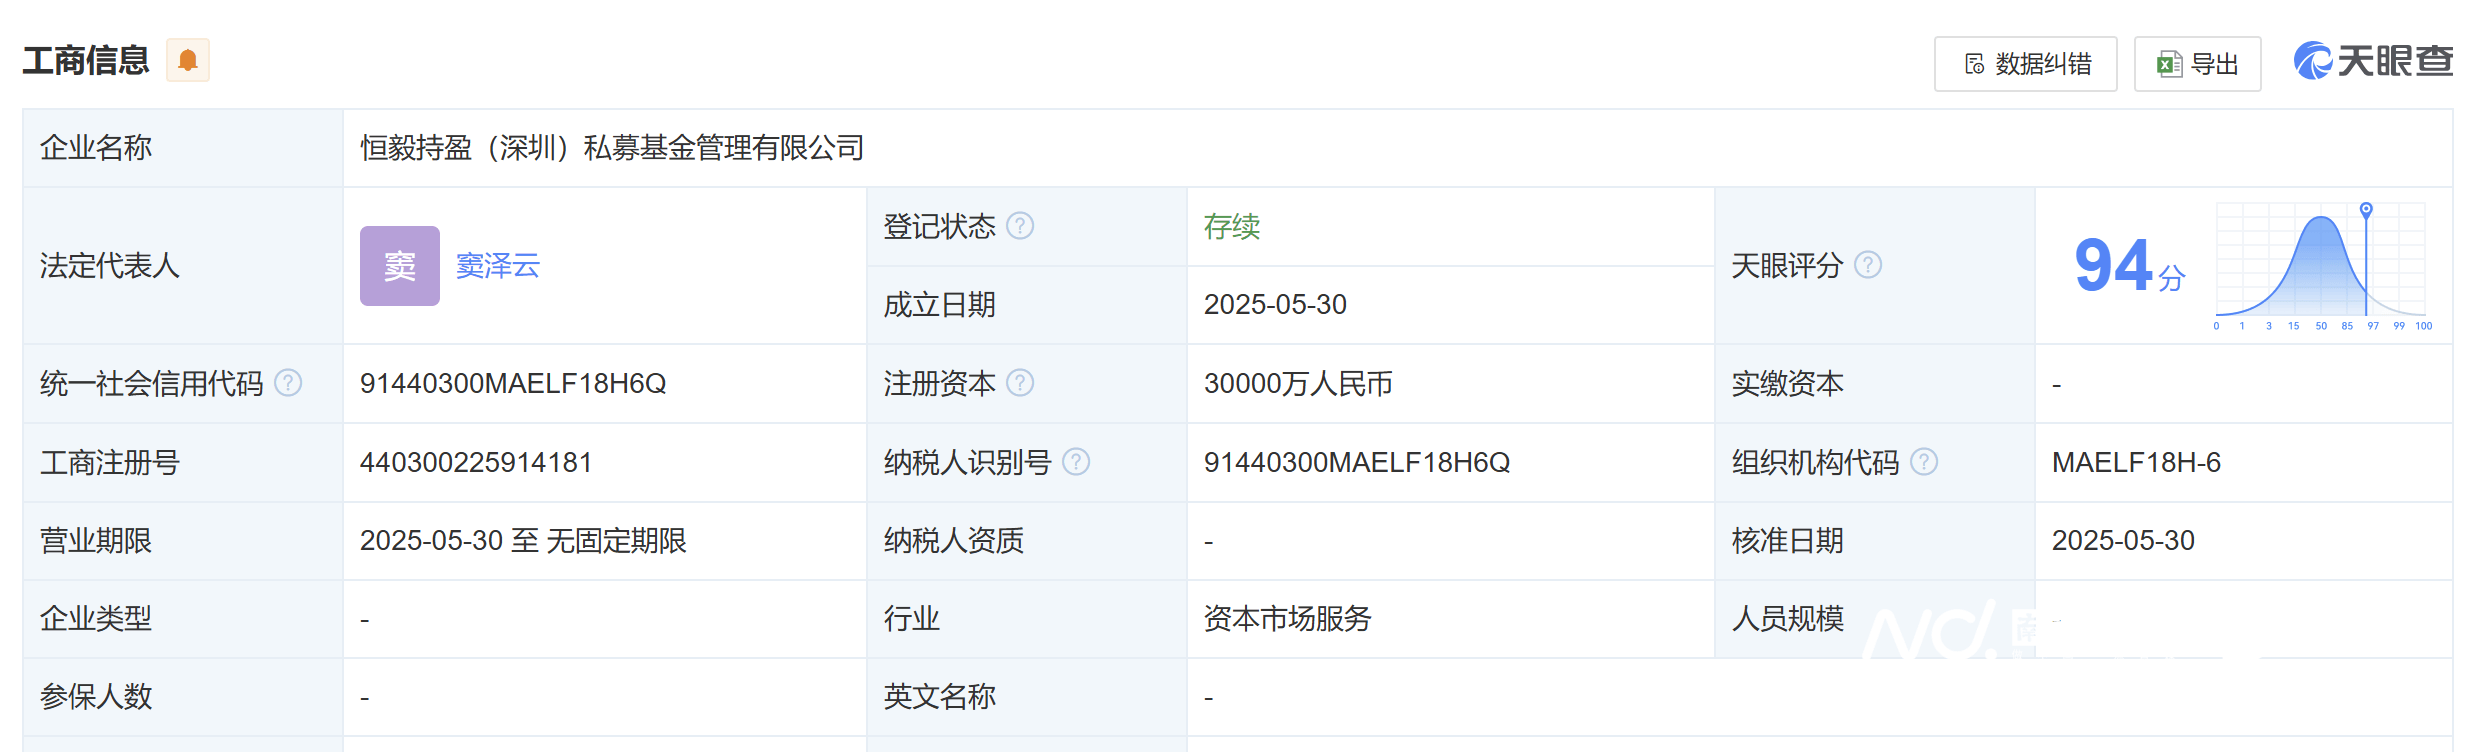Show help for 注册资本
2476x752 pixels.
tap(1020, 383)
